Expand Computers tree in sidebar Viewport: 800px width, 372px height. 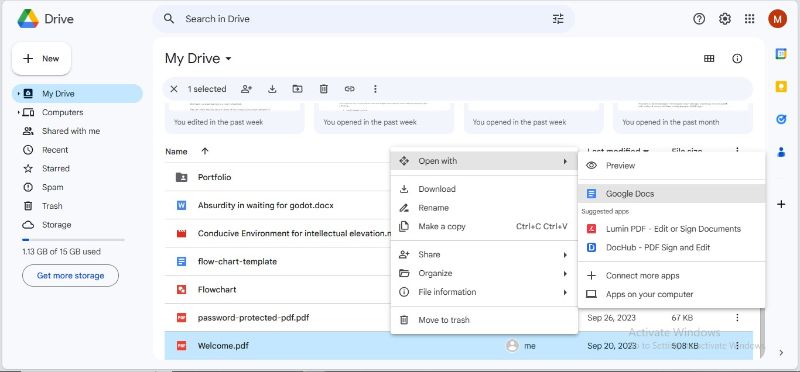click(x=18, y=112)
